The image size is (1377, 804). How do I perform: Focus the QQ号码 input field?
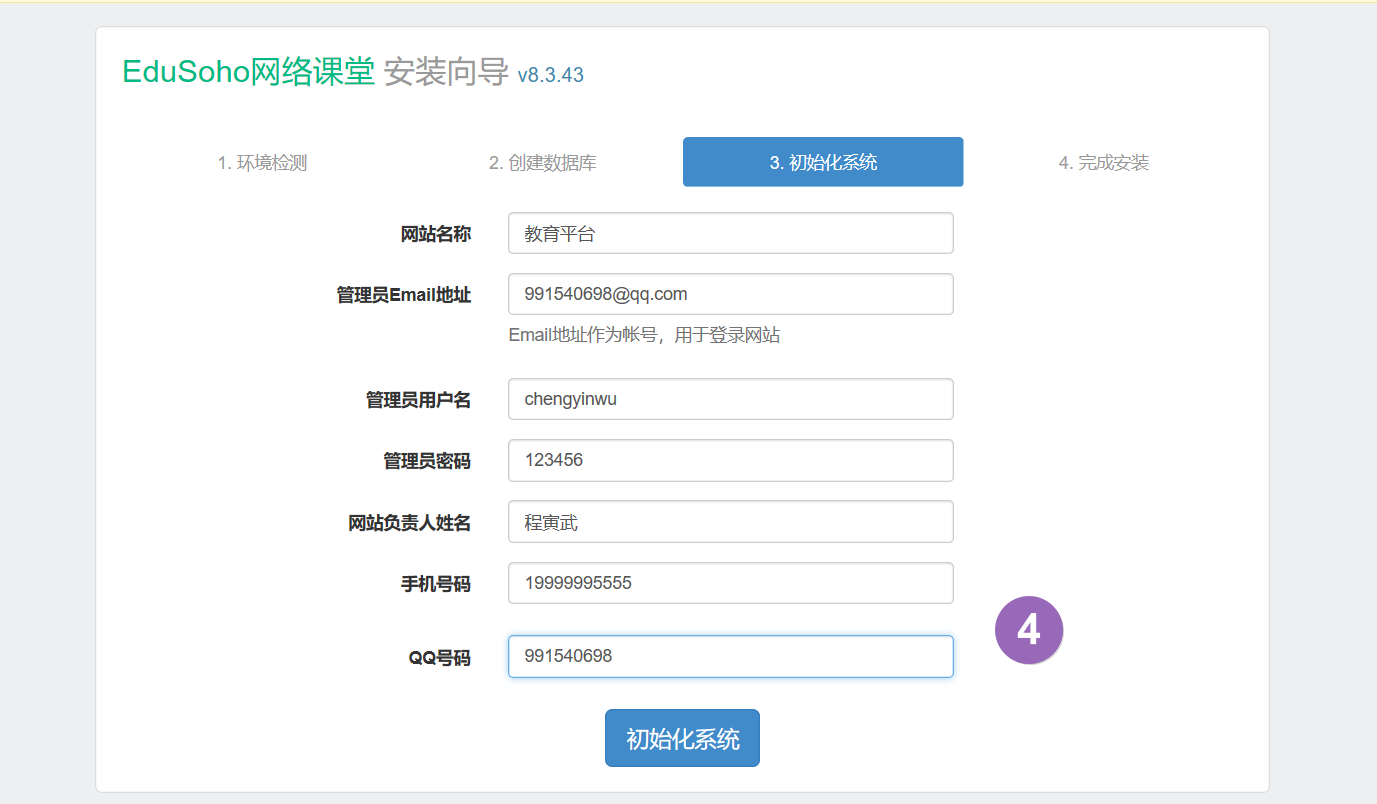730,656
